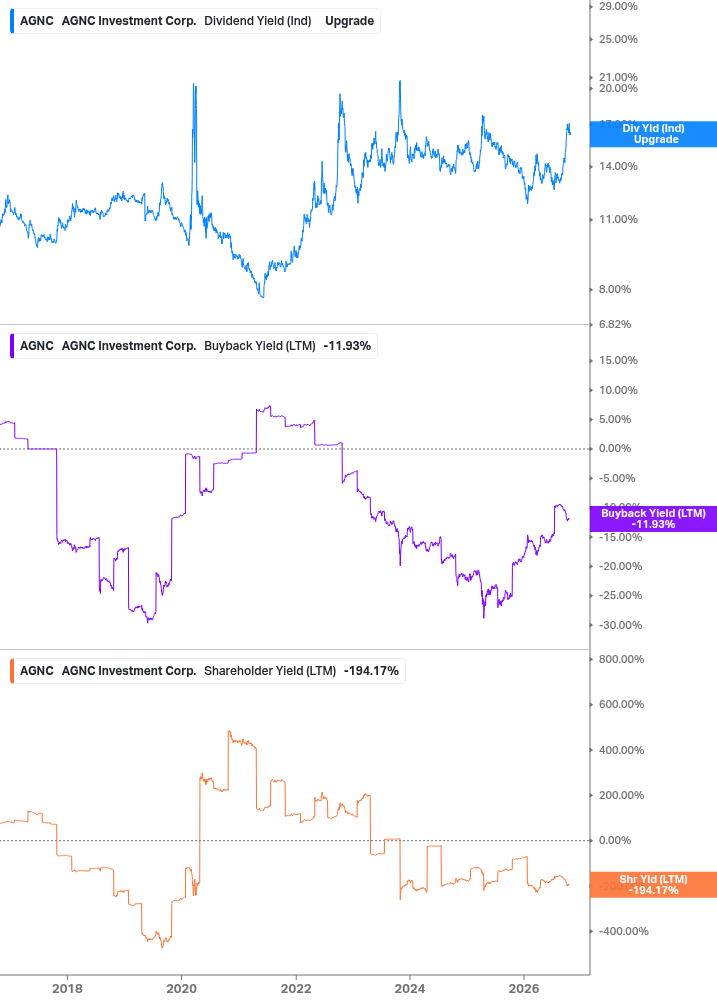This screenshot has height=1005, width=717.
Task: Click AGNC Investment Corp. name in Buyback legend
Action: [x=129, y=345]
